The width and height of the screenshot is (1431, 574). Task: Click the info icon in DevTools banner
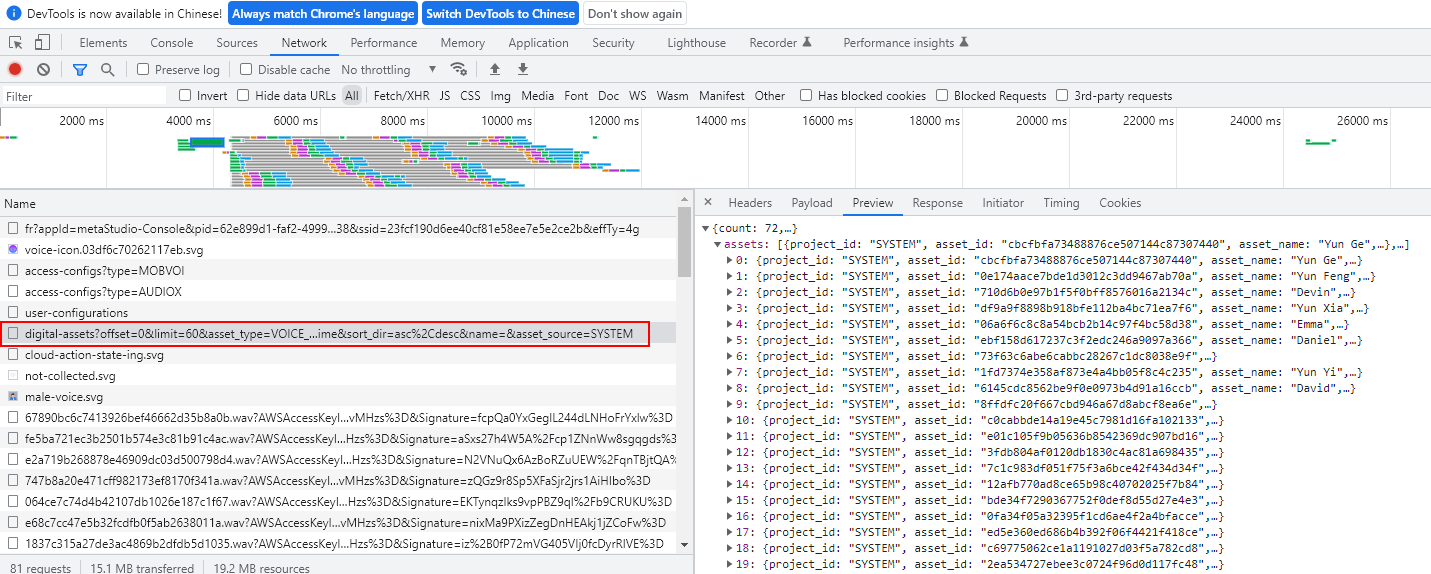[x=14, y=14]
